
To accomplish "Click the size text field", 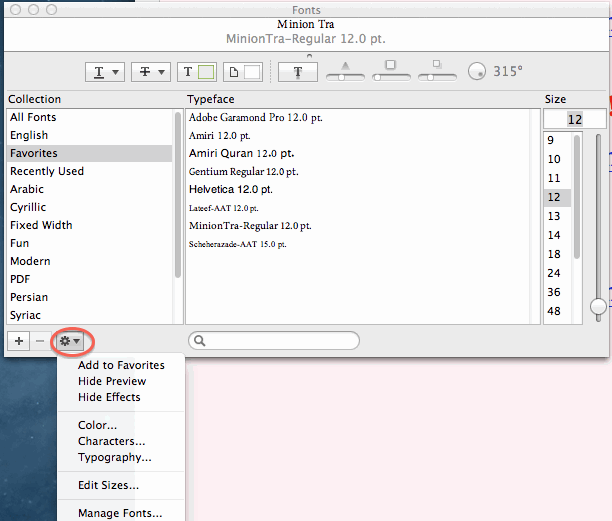I will click(x=573, y=119).
